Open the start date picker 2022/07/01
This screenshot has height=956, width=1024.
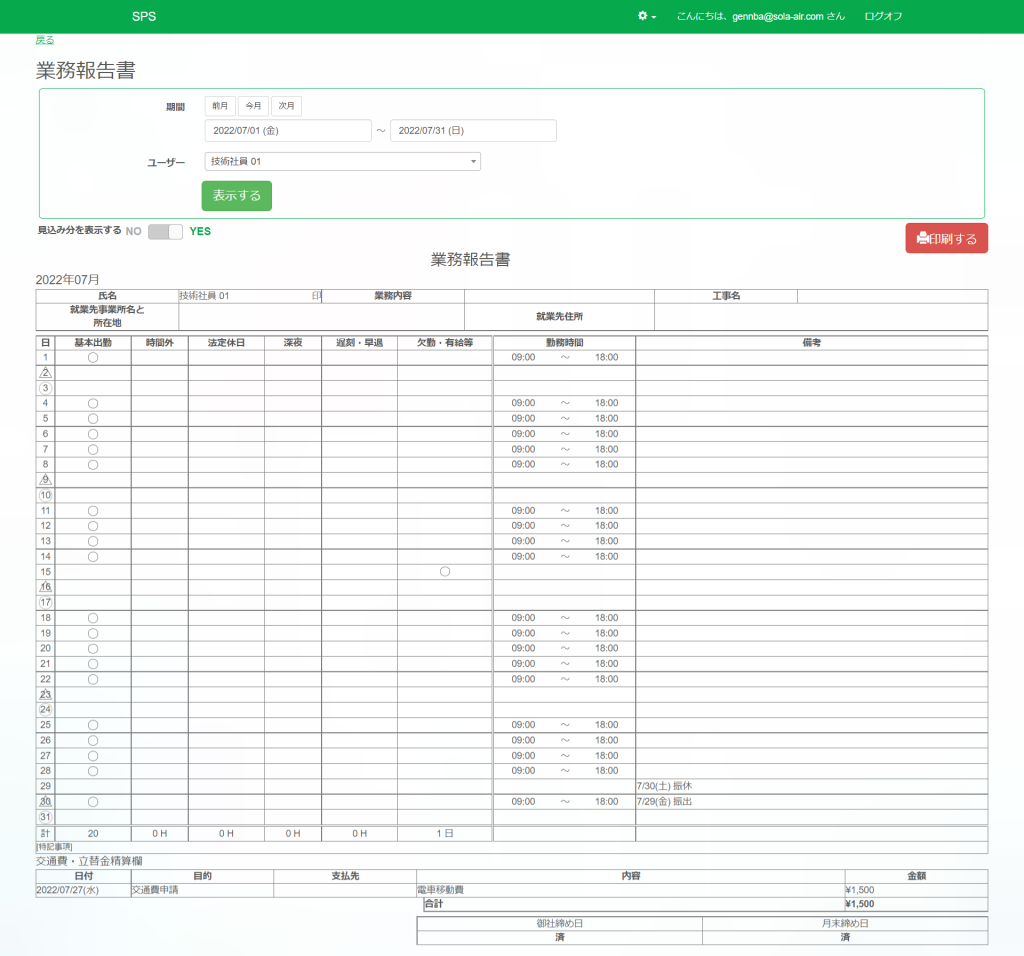click(x=287, y=131)
